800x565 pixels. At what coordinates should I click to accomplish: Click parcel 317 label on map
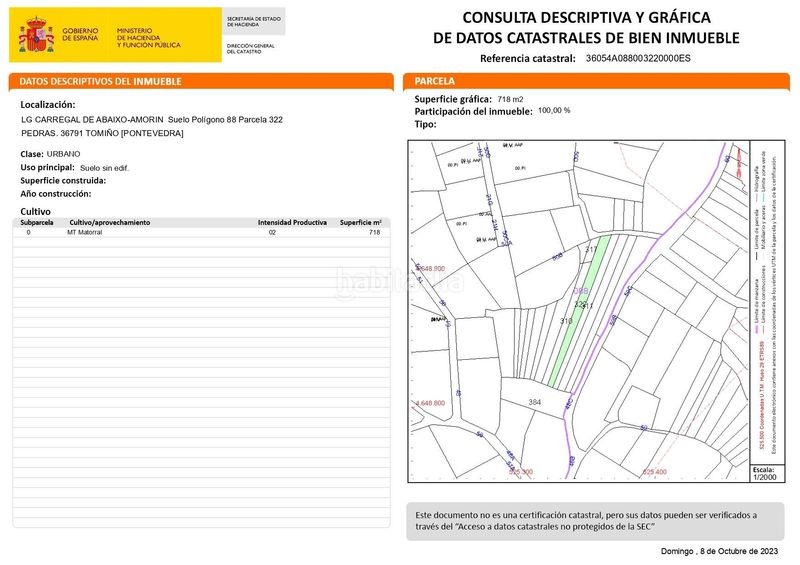coord(591,250)
